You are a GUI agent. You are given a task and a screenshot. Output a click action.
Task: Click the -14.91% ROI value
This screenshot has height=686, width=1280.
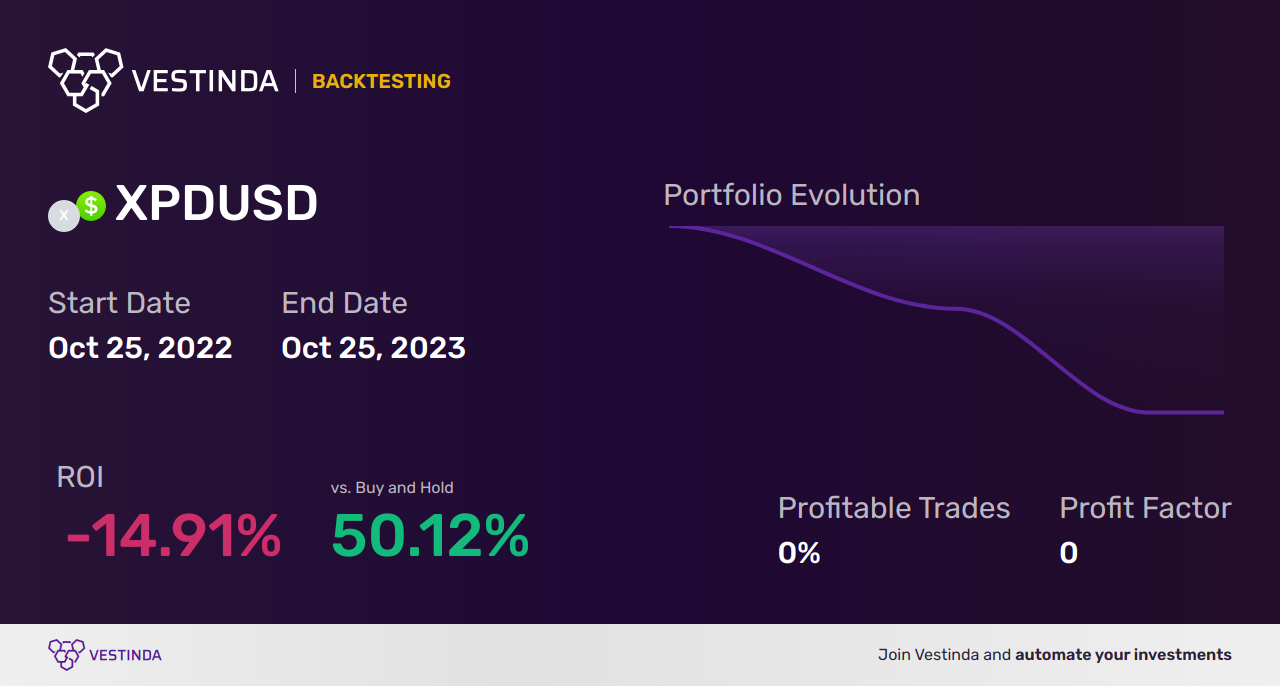[173, 536]
